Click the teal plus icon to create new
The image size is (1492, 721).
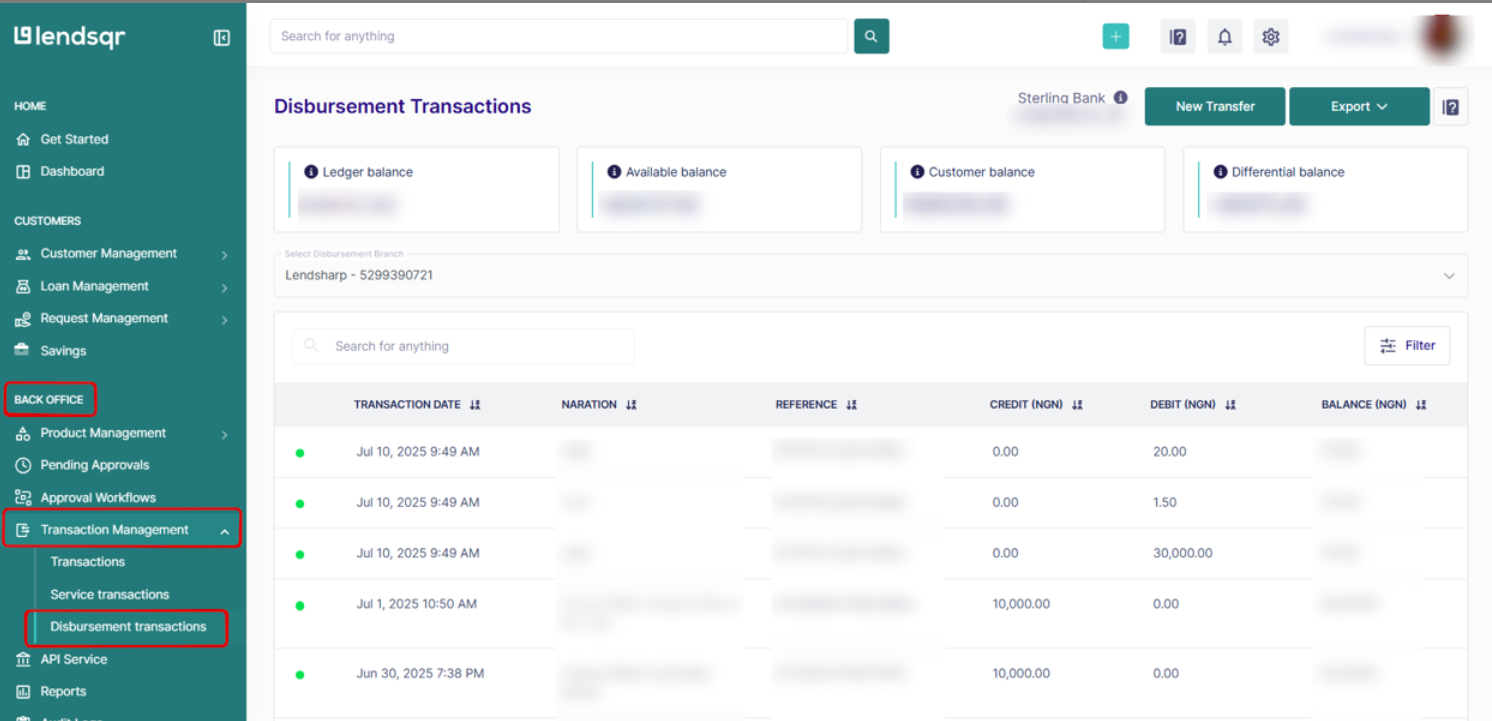pyautogui.click(x=1115, y=35)
